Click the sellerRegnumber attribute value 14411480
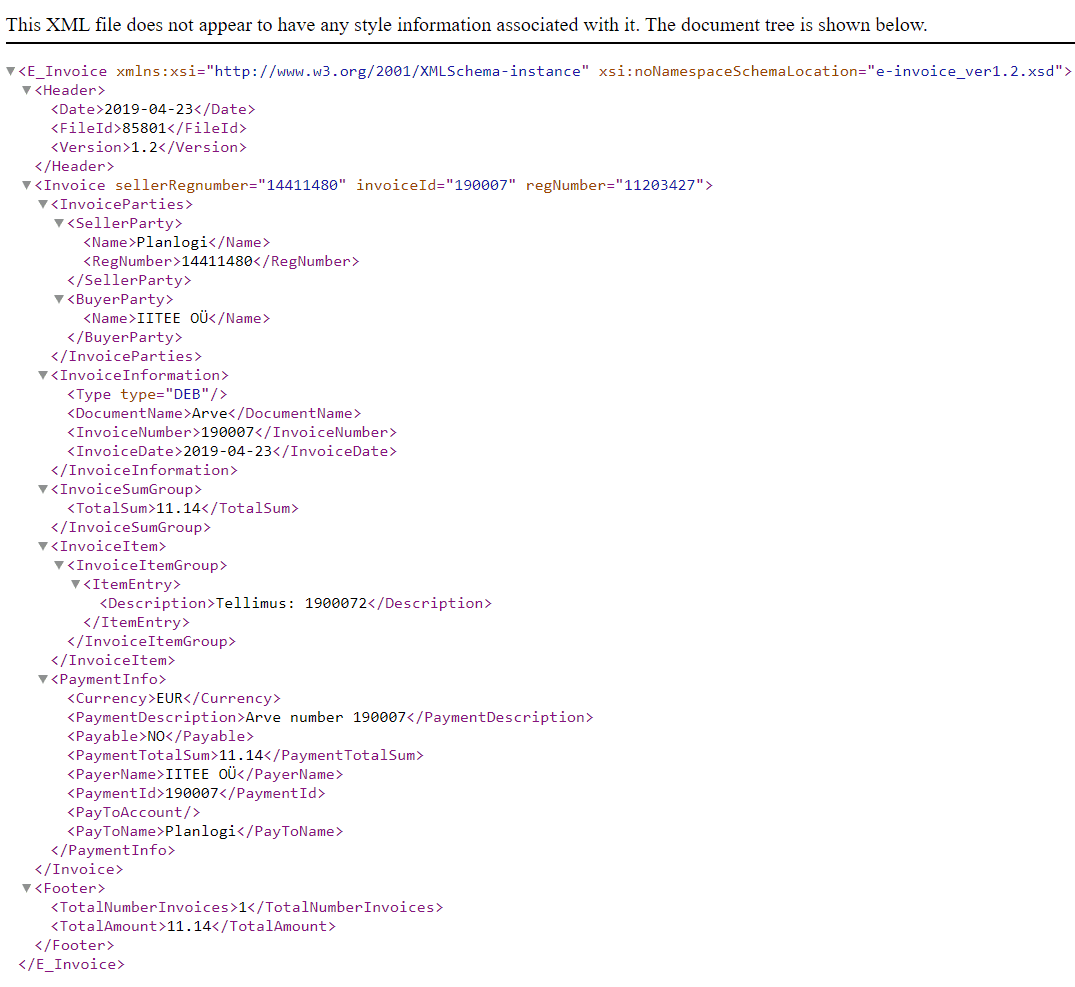This screenshot has height=987, width=1075. tap(302, 185)
